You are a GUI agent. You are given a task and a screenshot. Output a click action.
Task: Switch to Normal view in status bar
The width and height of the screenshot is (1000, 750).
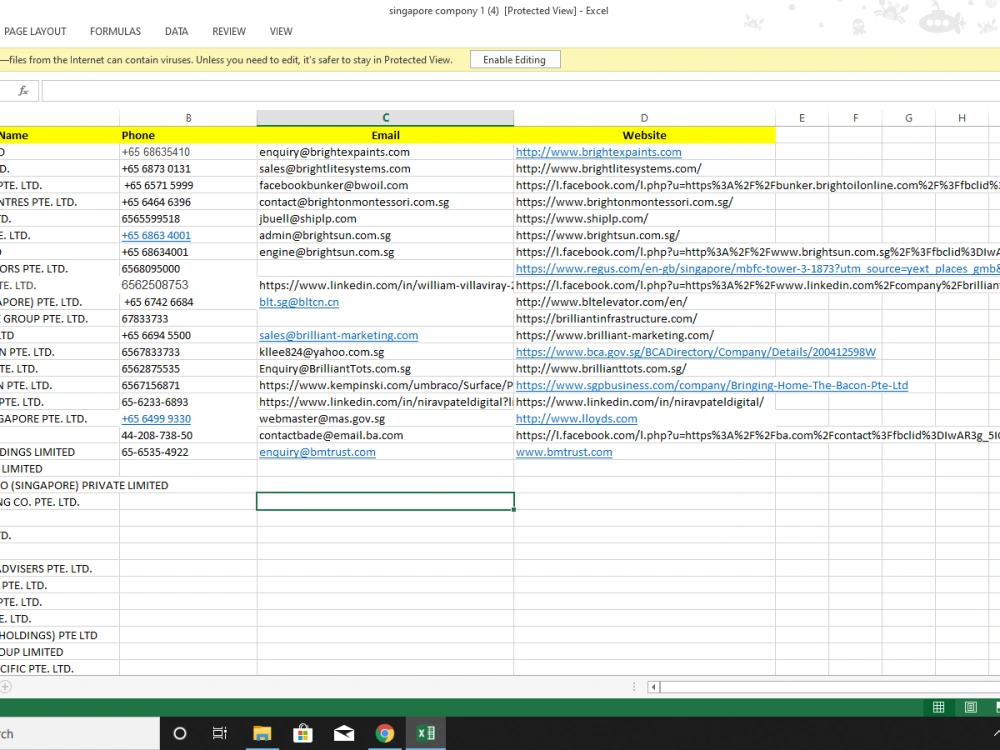(x=938, y=707)
